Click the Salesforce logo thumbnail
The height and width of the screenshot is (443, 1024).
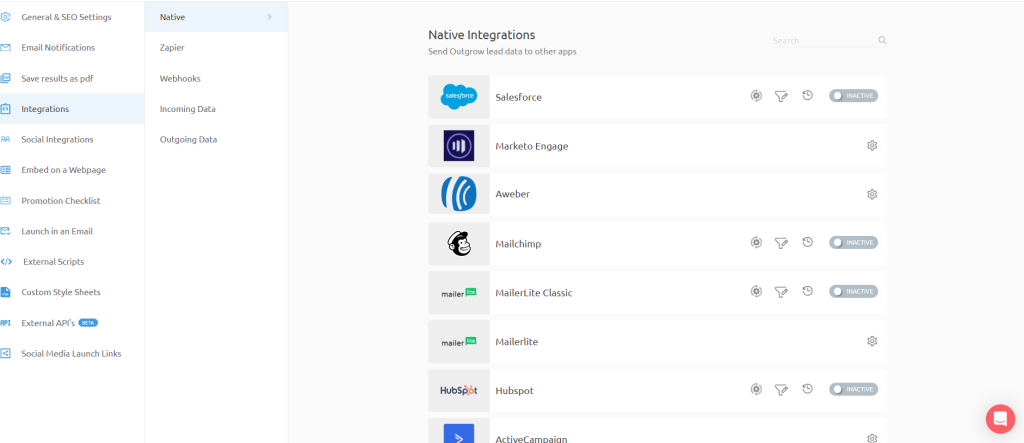458,97
